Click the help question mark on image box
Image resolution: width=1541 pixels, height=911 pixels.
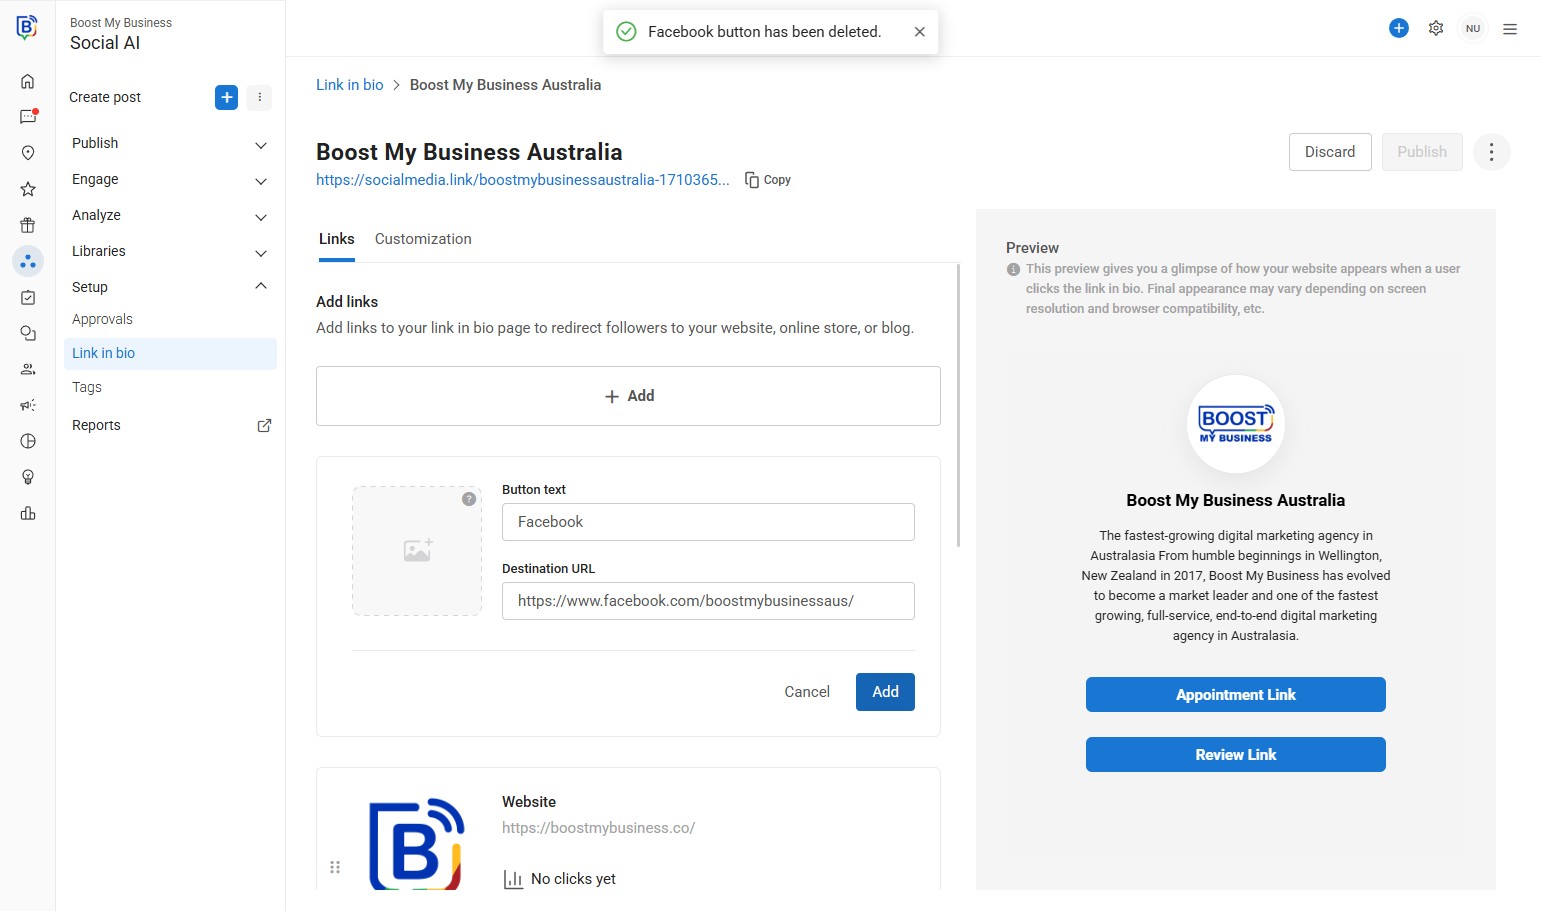(x=469, y=499)
